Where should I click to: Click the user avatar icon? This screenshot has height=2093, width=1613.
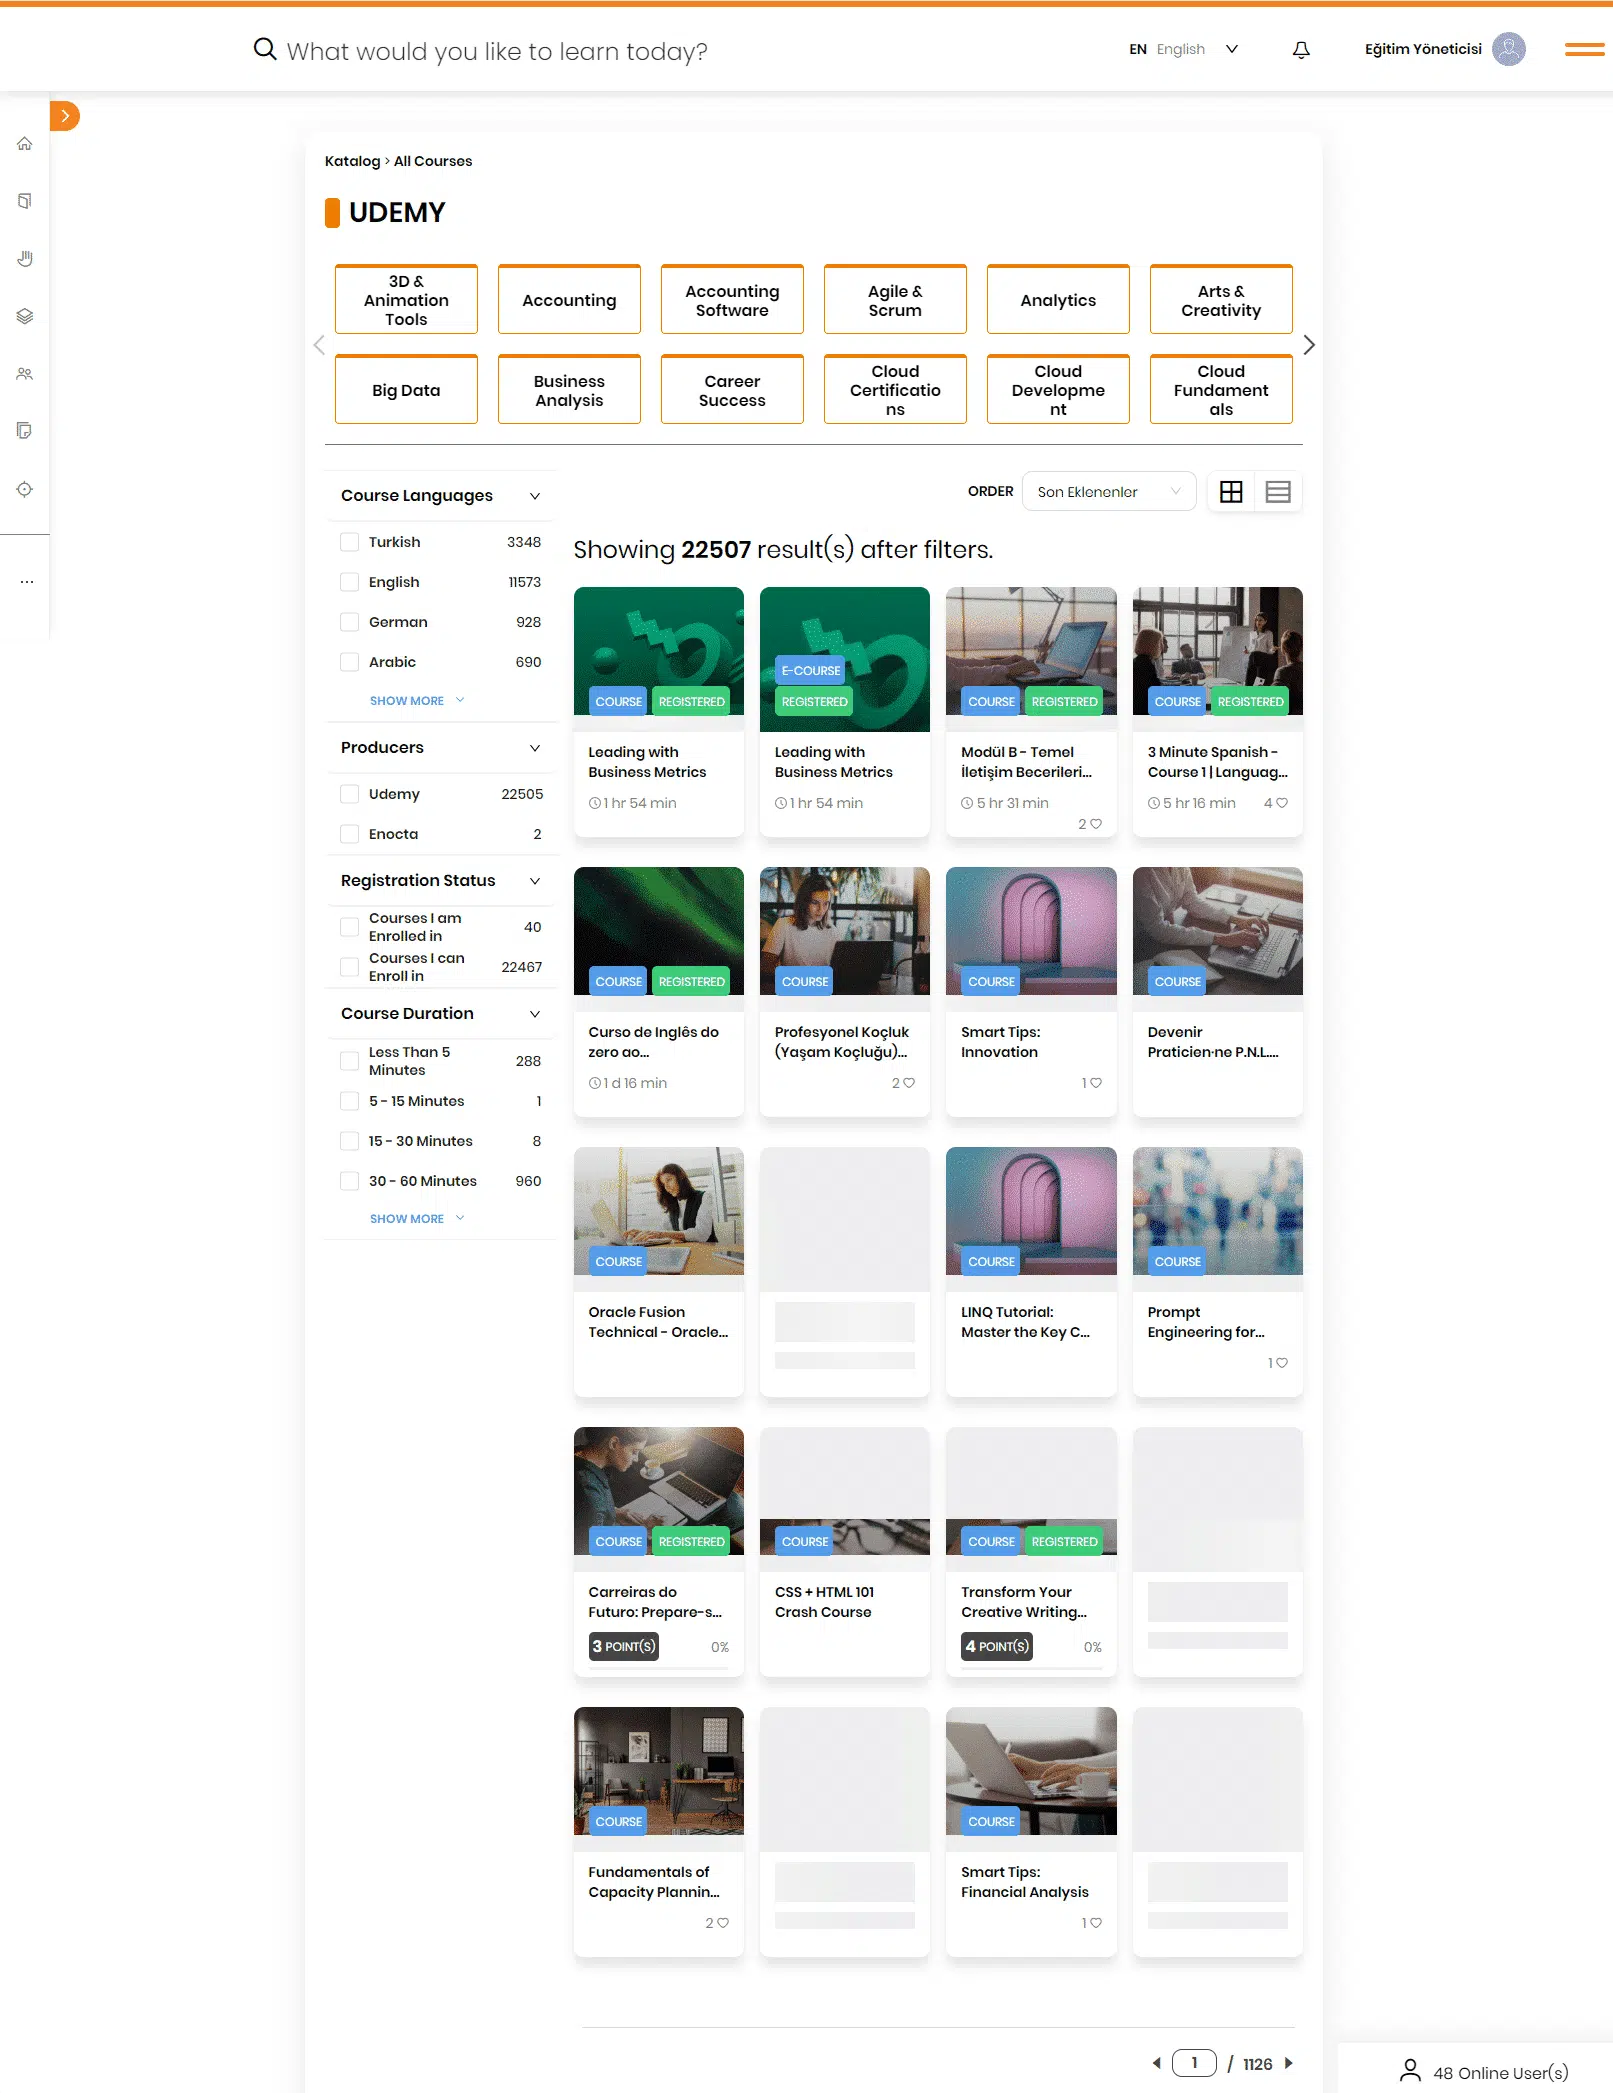pos(1509,49)
